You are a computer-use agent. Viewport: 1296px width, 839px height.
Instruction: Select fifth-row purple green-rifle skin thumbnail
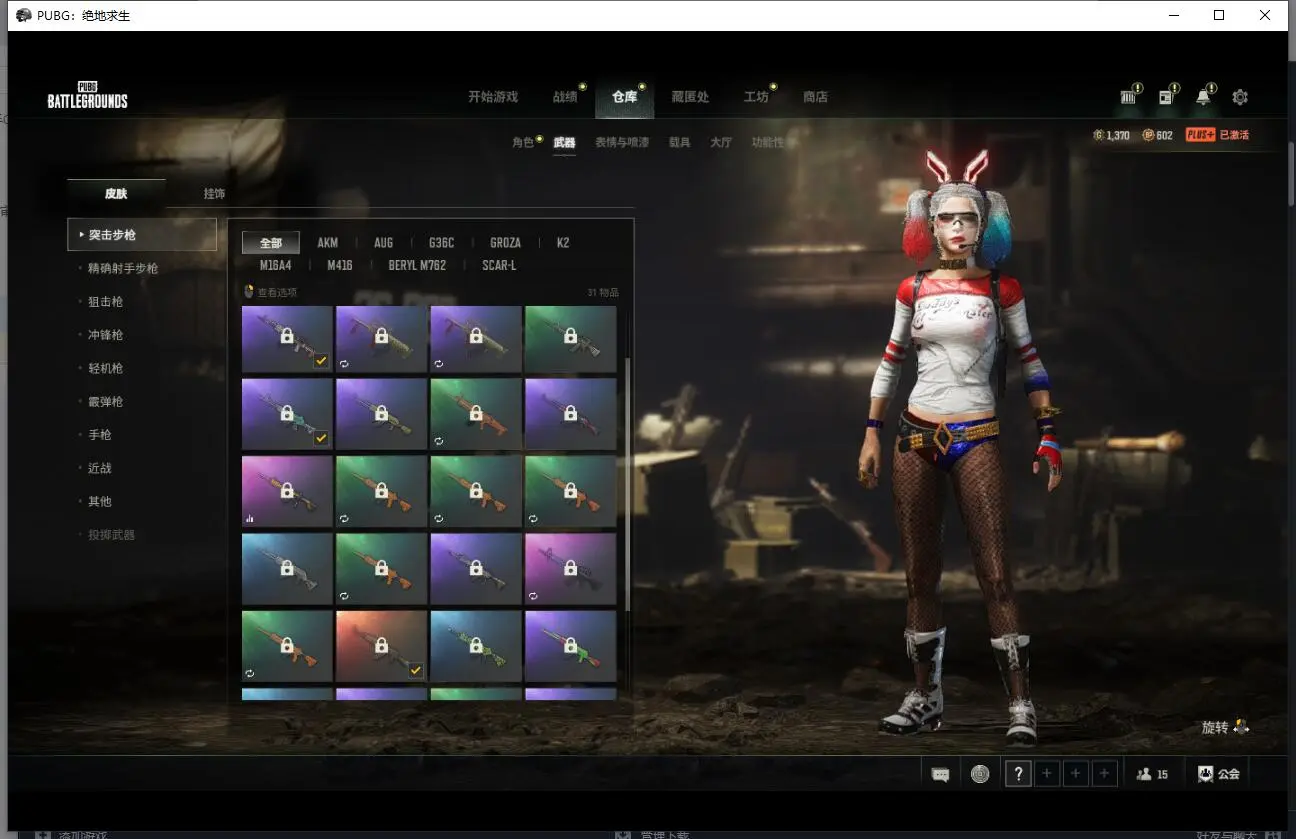pyautogui.click(x=570, y=645)
